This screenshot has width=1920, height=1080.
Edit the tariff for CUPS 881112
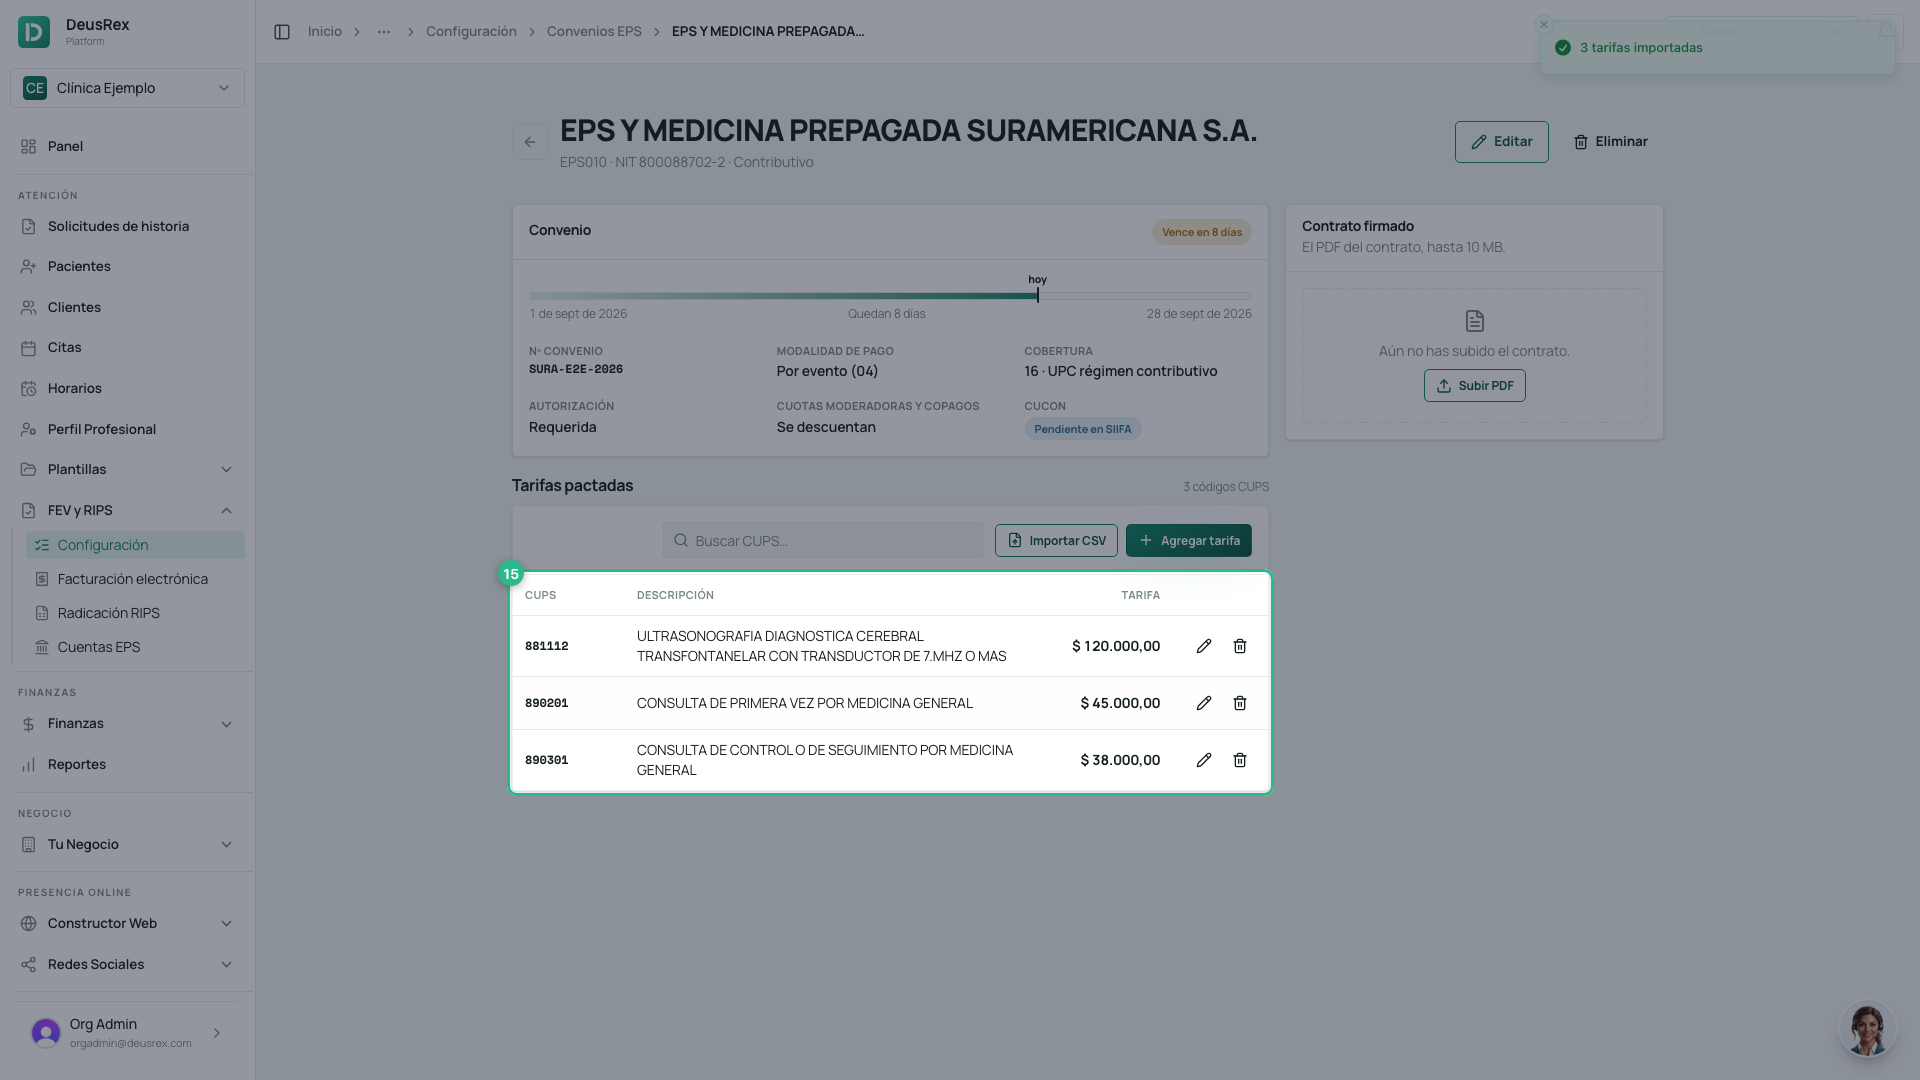point(1204,646)
